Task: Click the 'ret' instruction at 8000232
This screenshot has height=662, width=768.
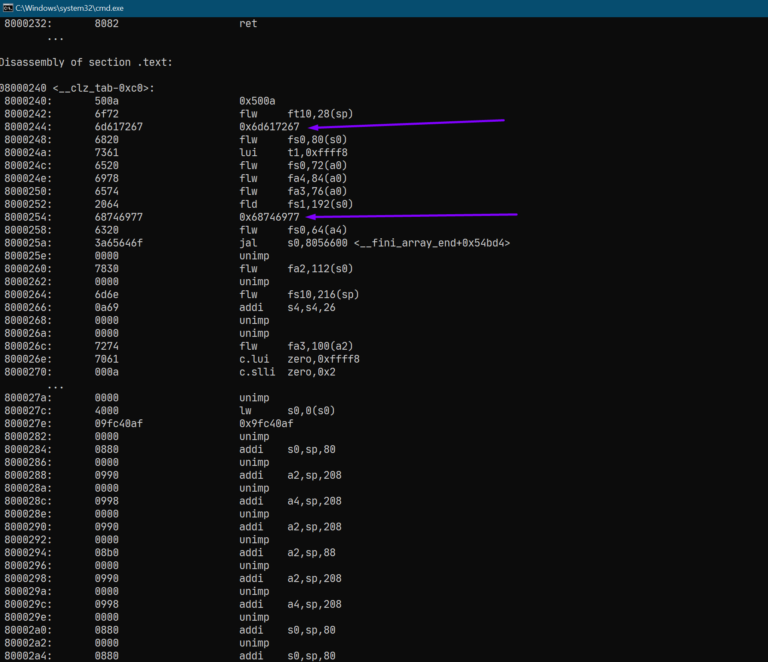Action: [x=248, y=24]
